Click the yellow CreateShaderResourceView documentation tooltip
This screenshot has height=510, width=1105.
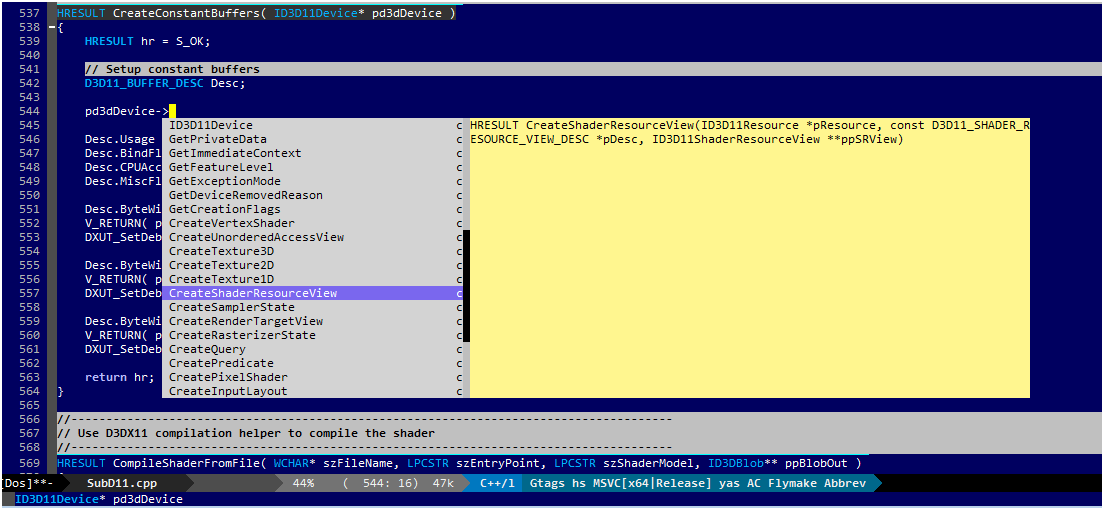click(x=750, y=258)
